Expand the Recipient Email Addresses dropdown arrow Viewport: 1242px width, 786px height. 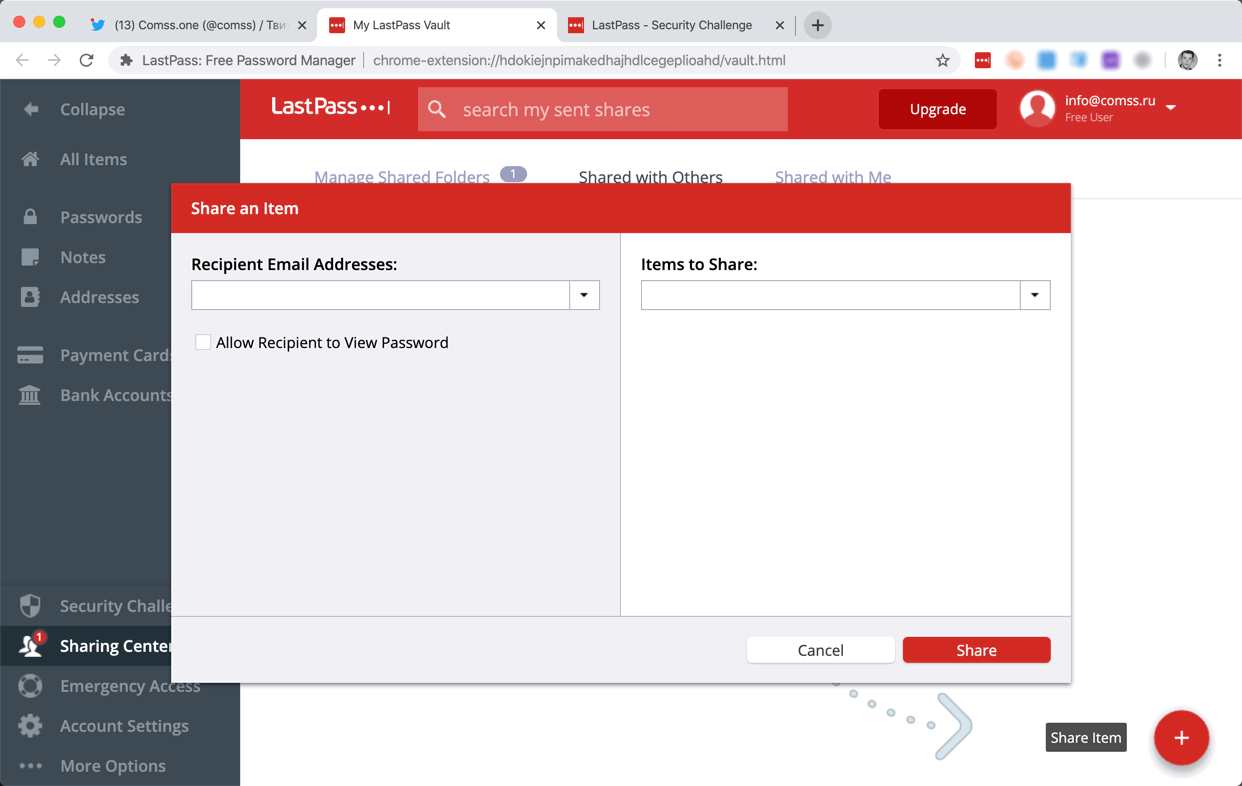(x=584, y=295)
